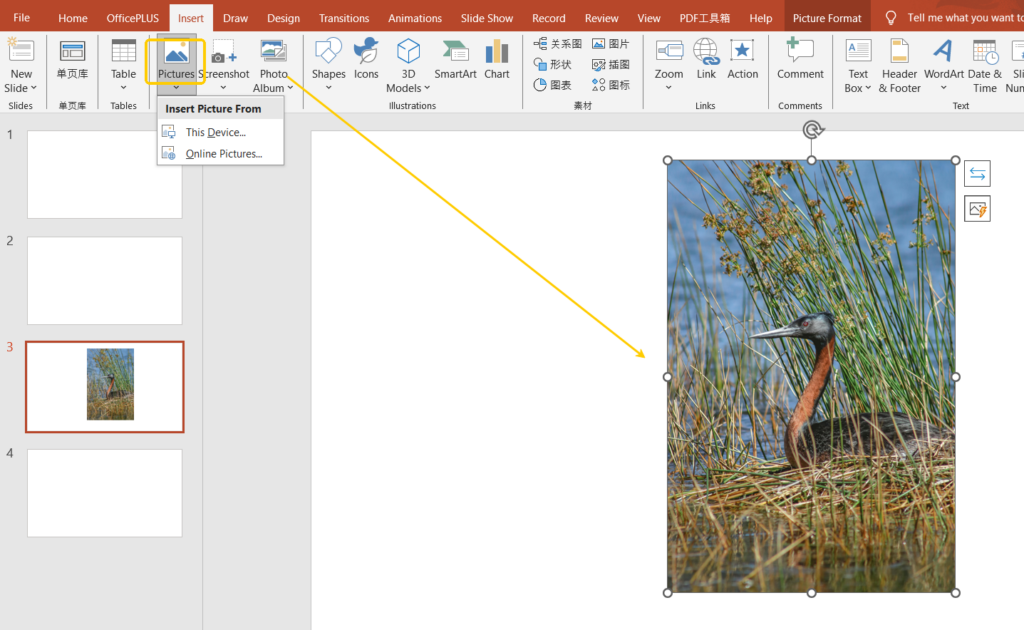Viewport: 1024px width, 630px height.
Task: Click the picture designer icon beside image
Action: point(977,209)
